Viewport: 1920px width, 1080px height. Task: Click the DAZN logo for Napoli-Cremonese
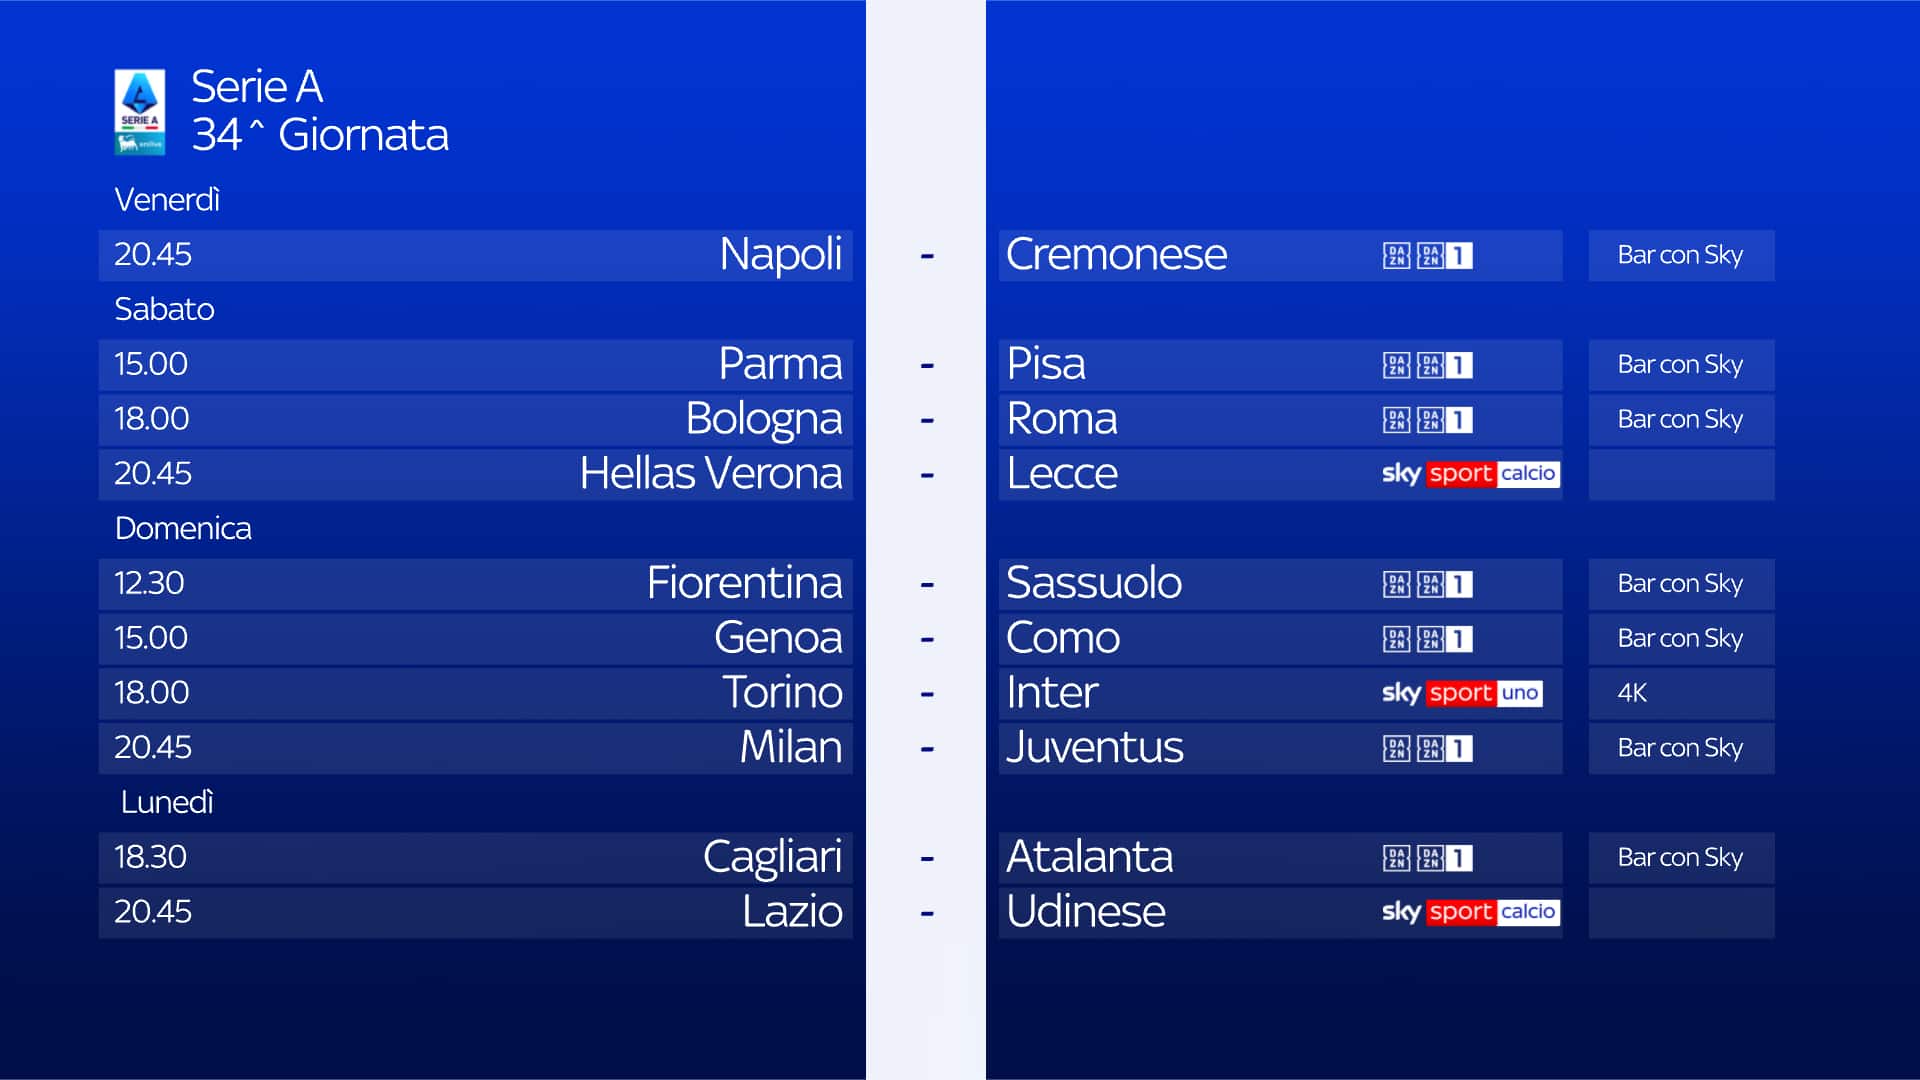[x=1396, y=256]
